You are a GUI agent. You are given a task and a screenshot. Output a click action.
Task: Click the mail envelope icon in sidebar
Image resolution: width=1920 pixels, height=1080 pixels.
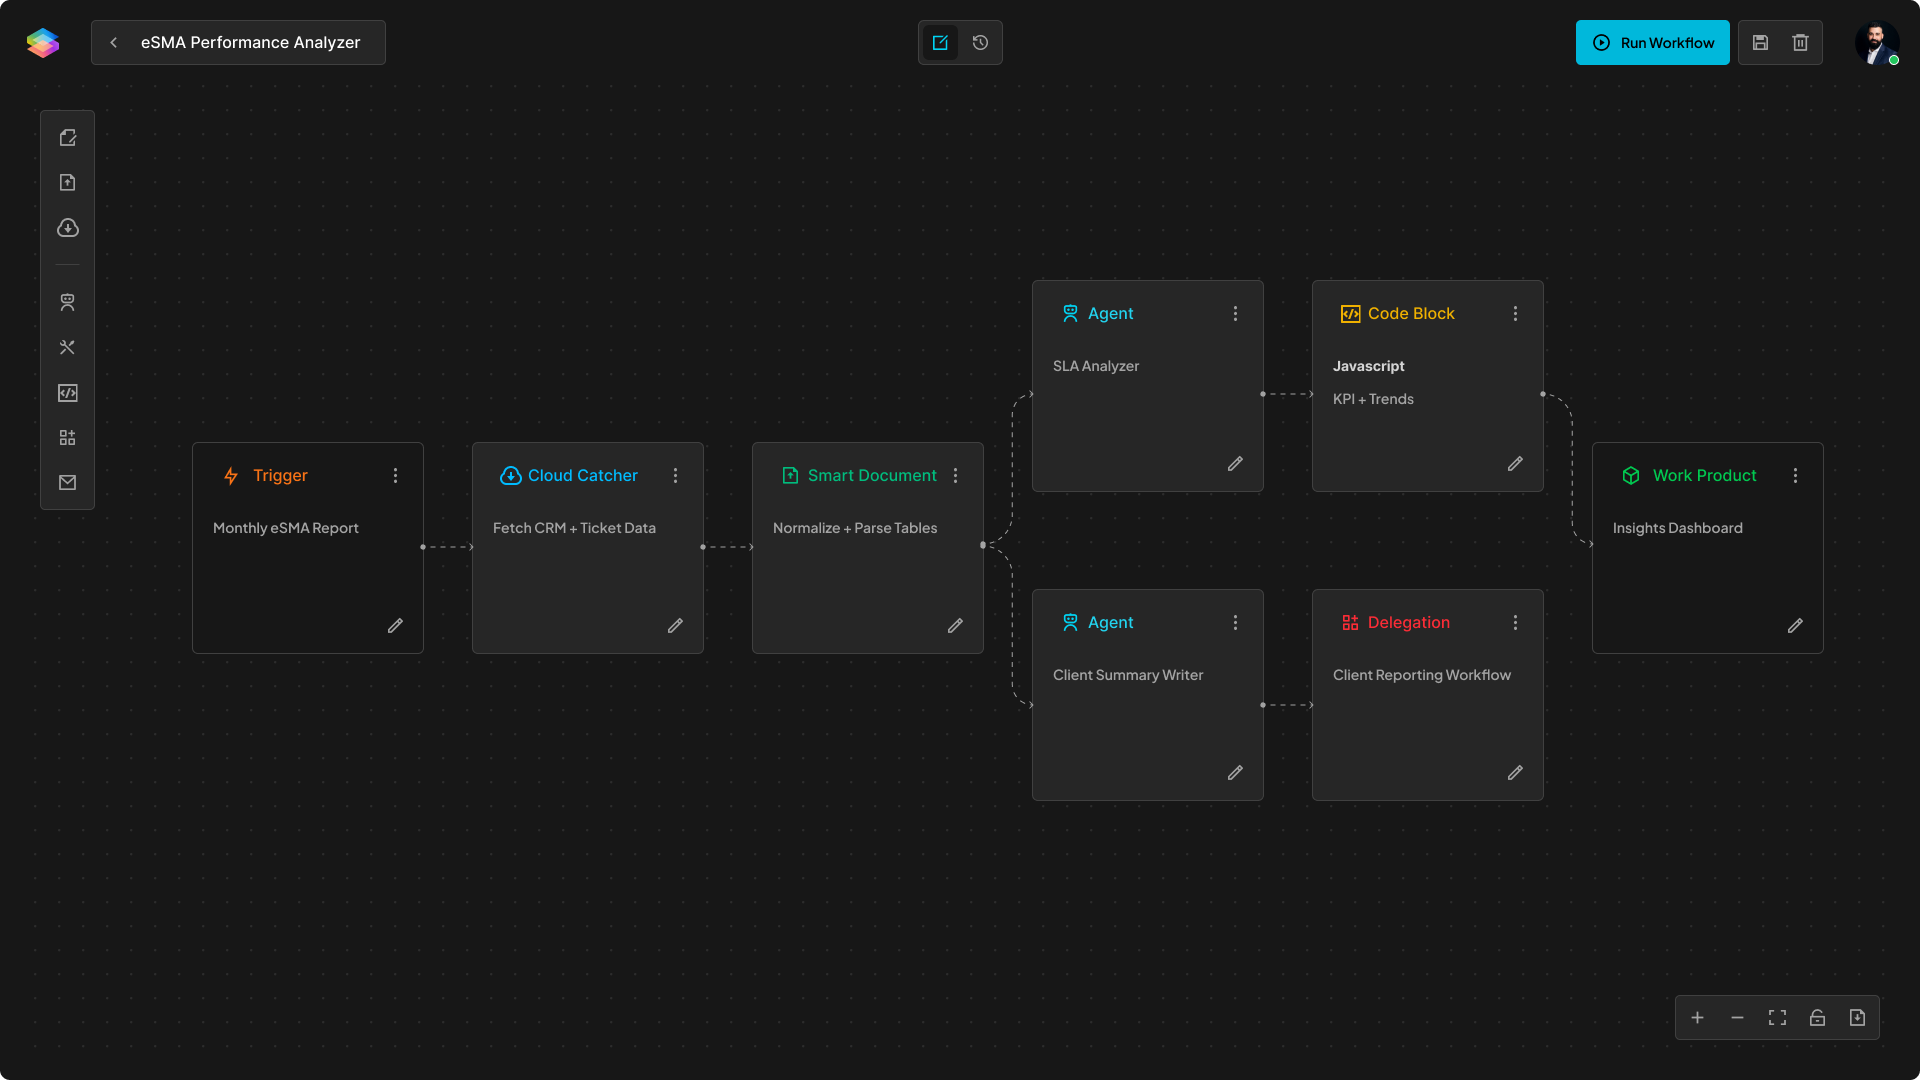67,483
